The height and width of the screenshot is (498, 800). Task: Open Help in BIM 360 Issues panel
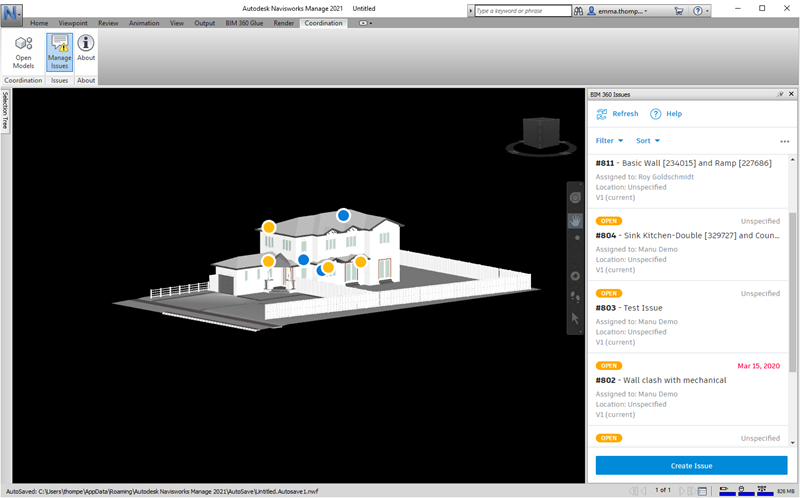(x=666, y=114)
